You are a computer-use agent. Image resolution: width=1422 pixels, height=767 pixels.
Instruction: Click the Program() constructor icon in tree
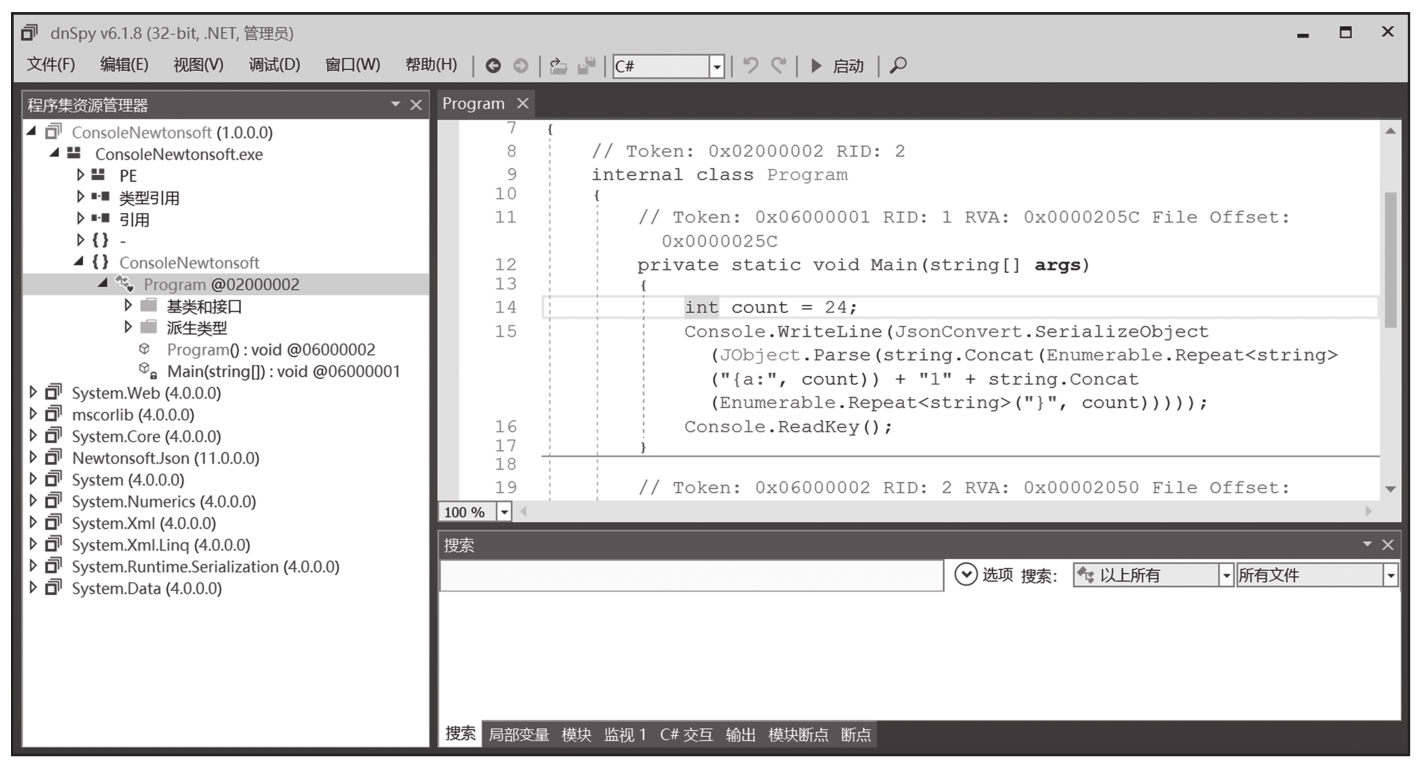tap(144, 349)
